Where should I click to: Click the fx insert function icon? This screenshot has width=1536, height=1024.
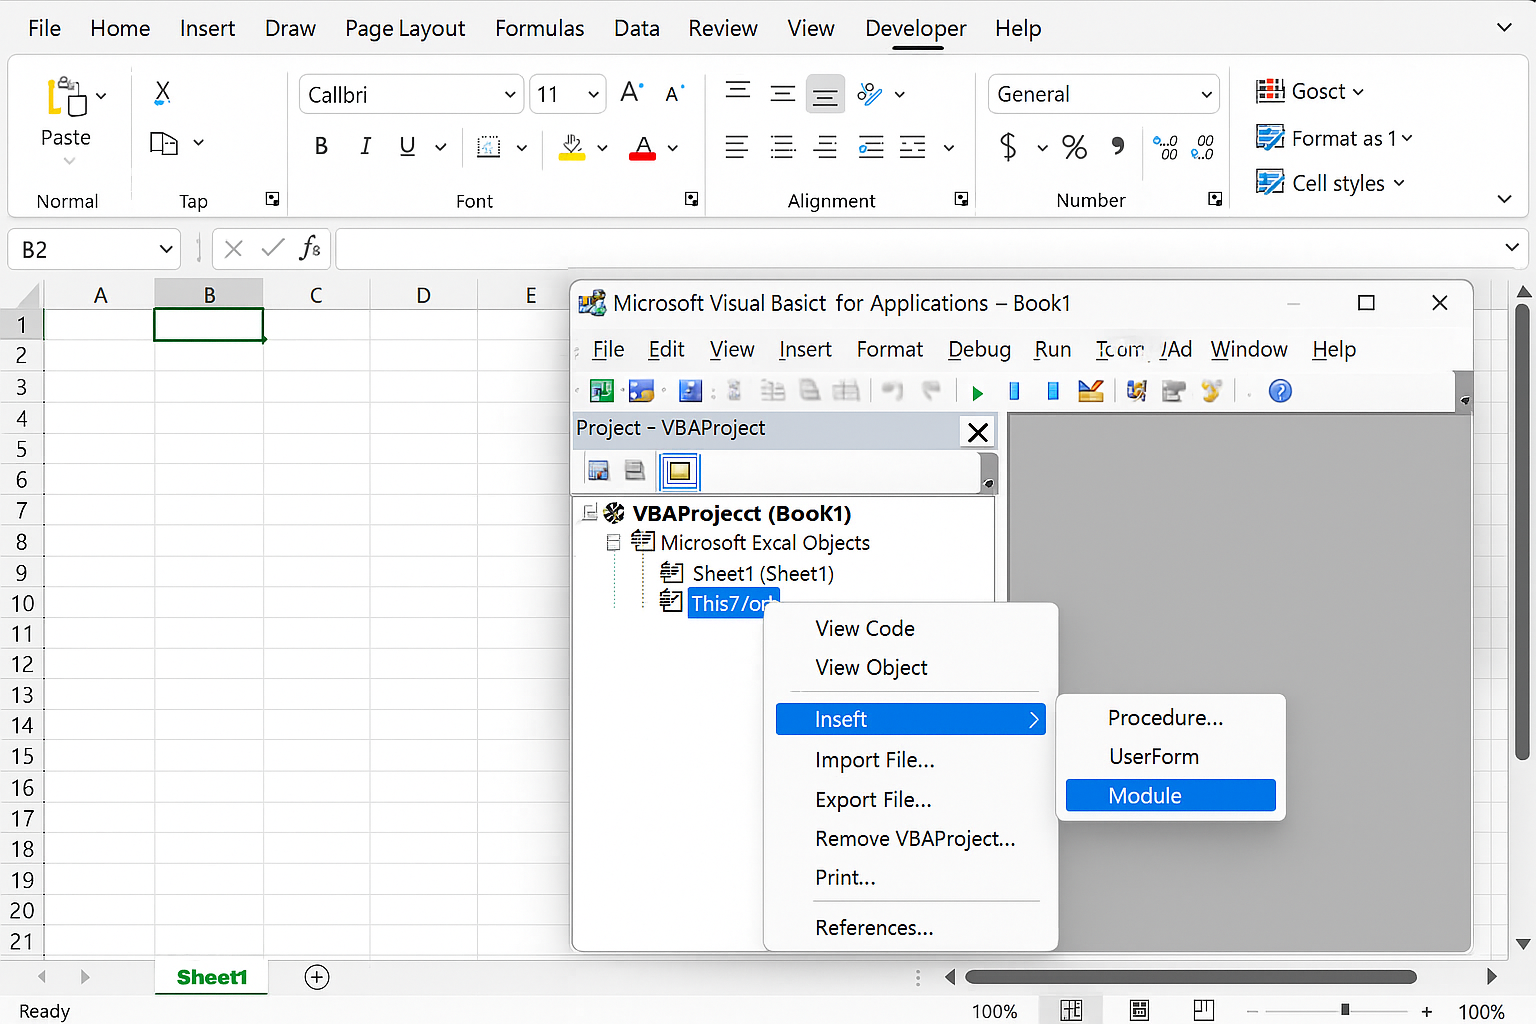point(310,248)
